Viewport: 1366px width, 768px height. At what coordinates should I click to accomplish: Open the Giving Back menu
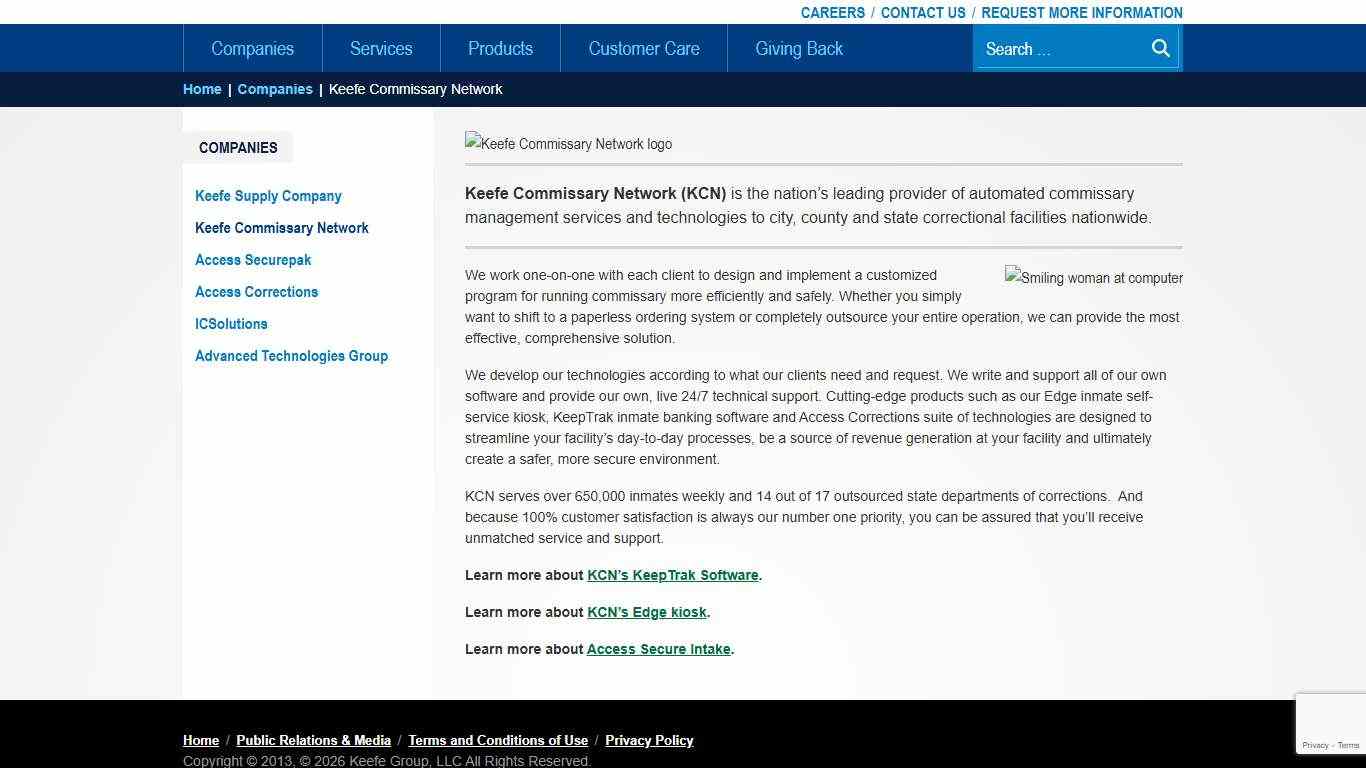798,48
